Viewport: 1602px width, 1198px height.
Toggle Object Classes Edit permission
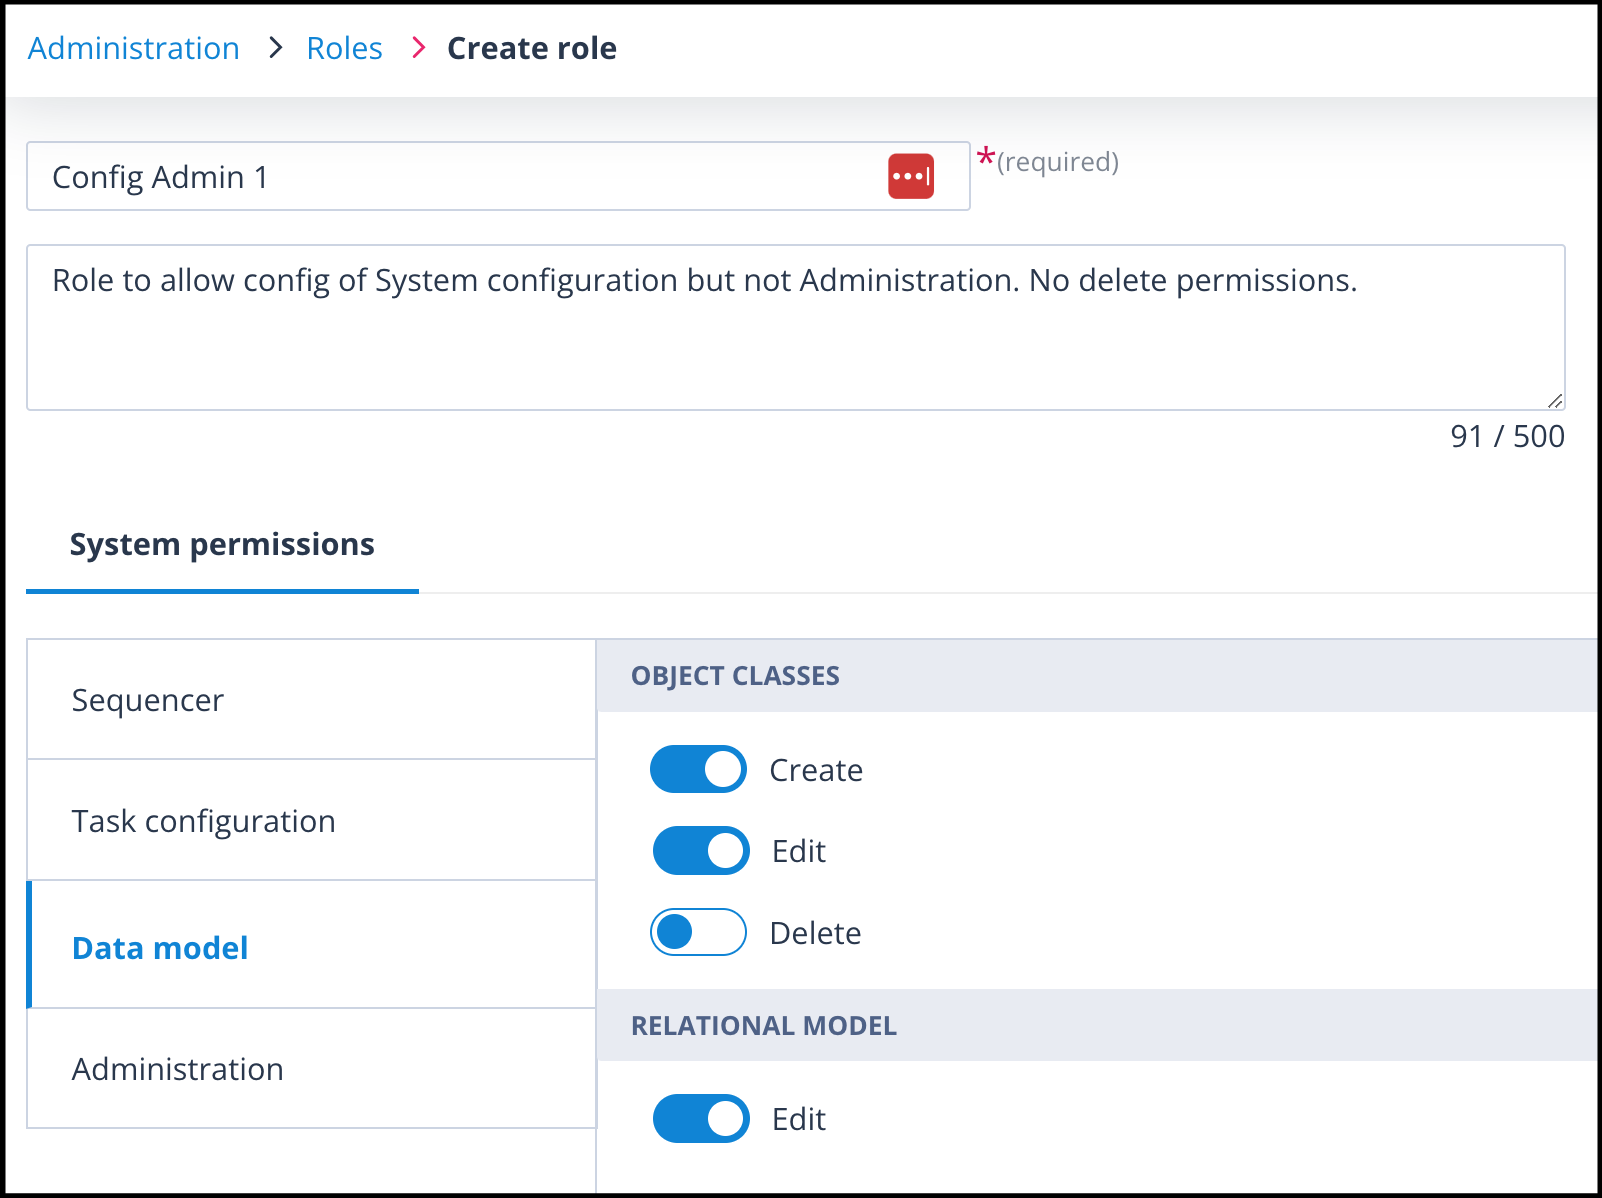(701, 851)
